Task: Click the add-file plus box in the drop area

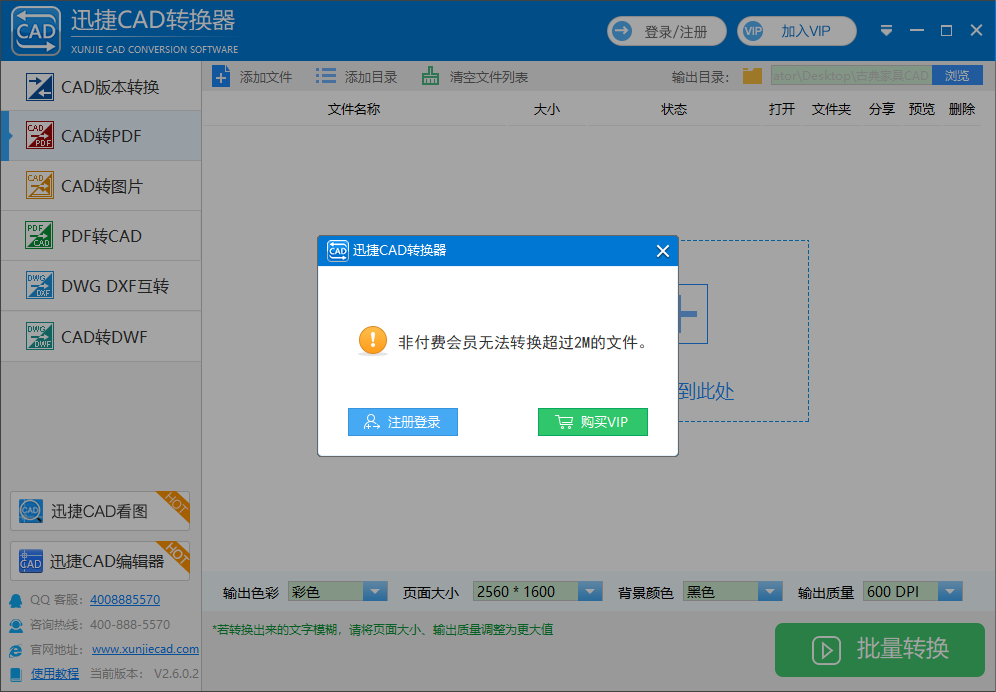Action: (693, 314)
